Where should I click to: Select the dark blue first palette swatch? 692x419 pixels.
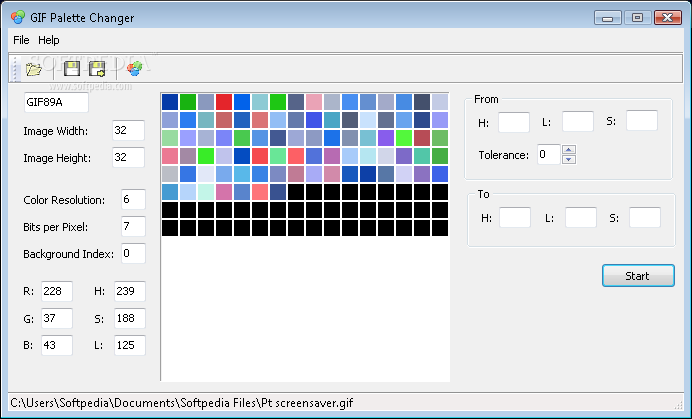point(170,102)
